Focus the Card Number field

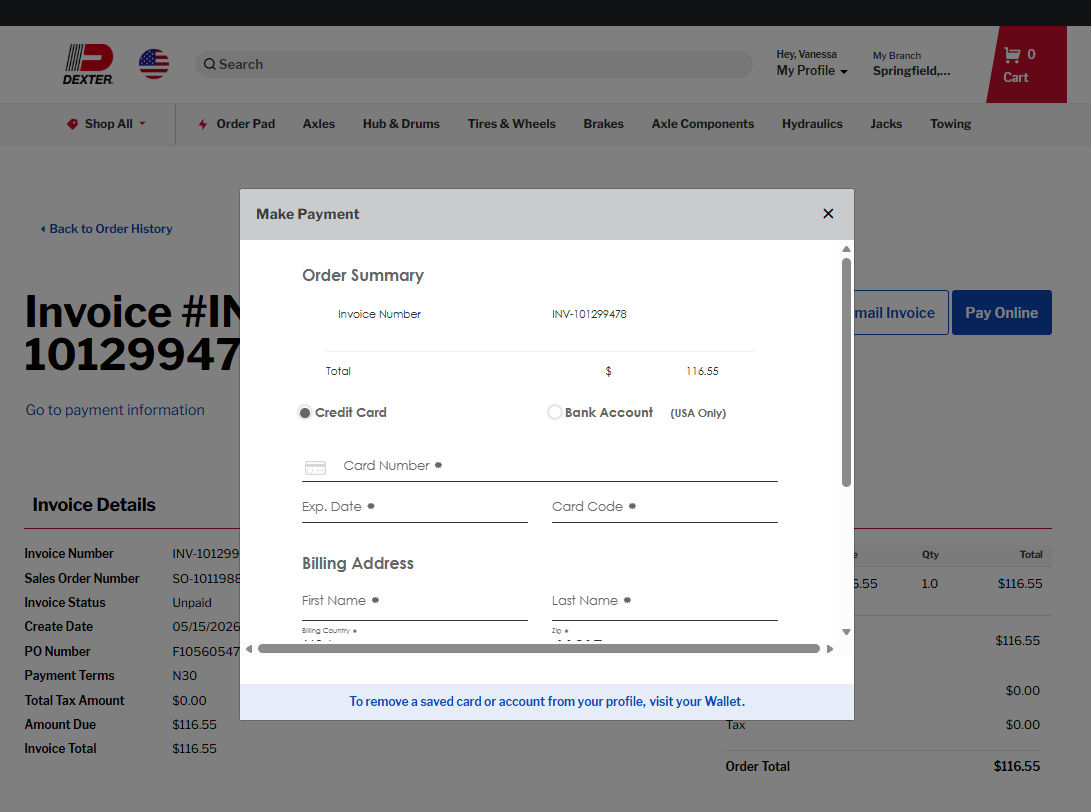[x=540, y=466]
